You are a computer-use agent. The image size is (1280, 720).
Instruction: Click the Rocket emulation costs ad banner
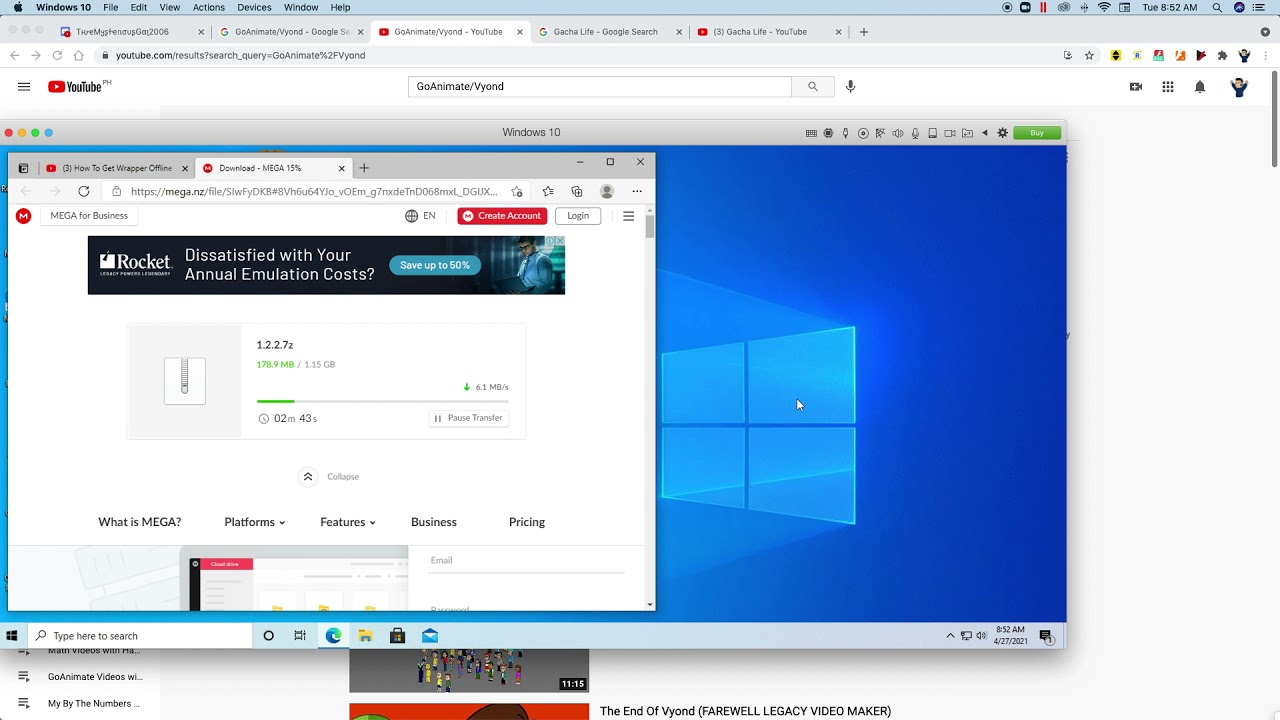(x=326, y=265)
